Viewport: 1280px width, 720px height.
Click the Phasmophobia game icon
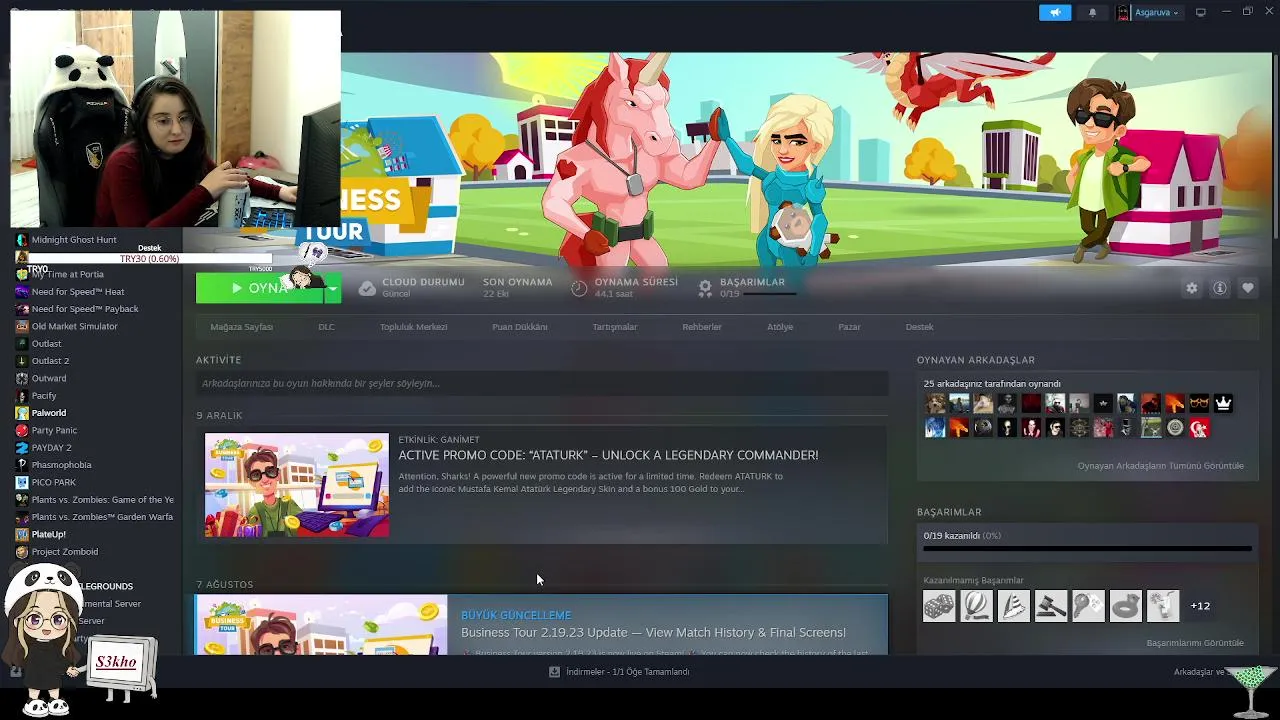[22, 465]
